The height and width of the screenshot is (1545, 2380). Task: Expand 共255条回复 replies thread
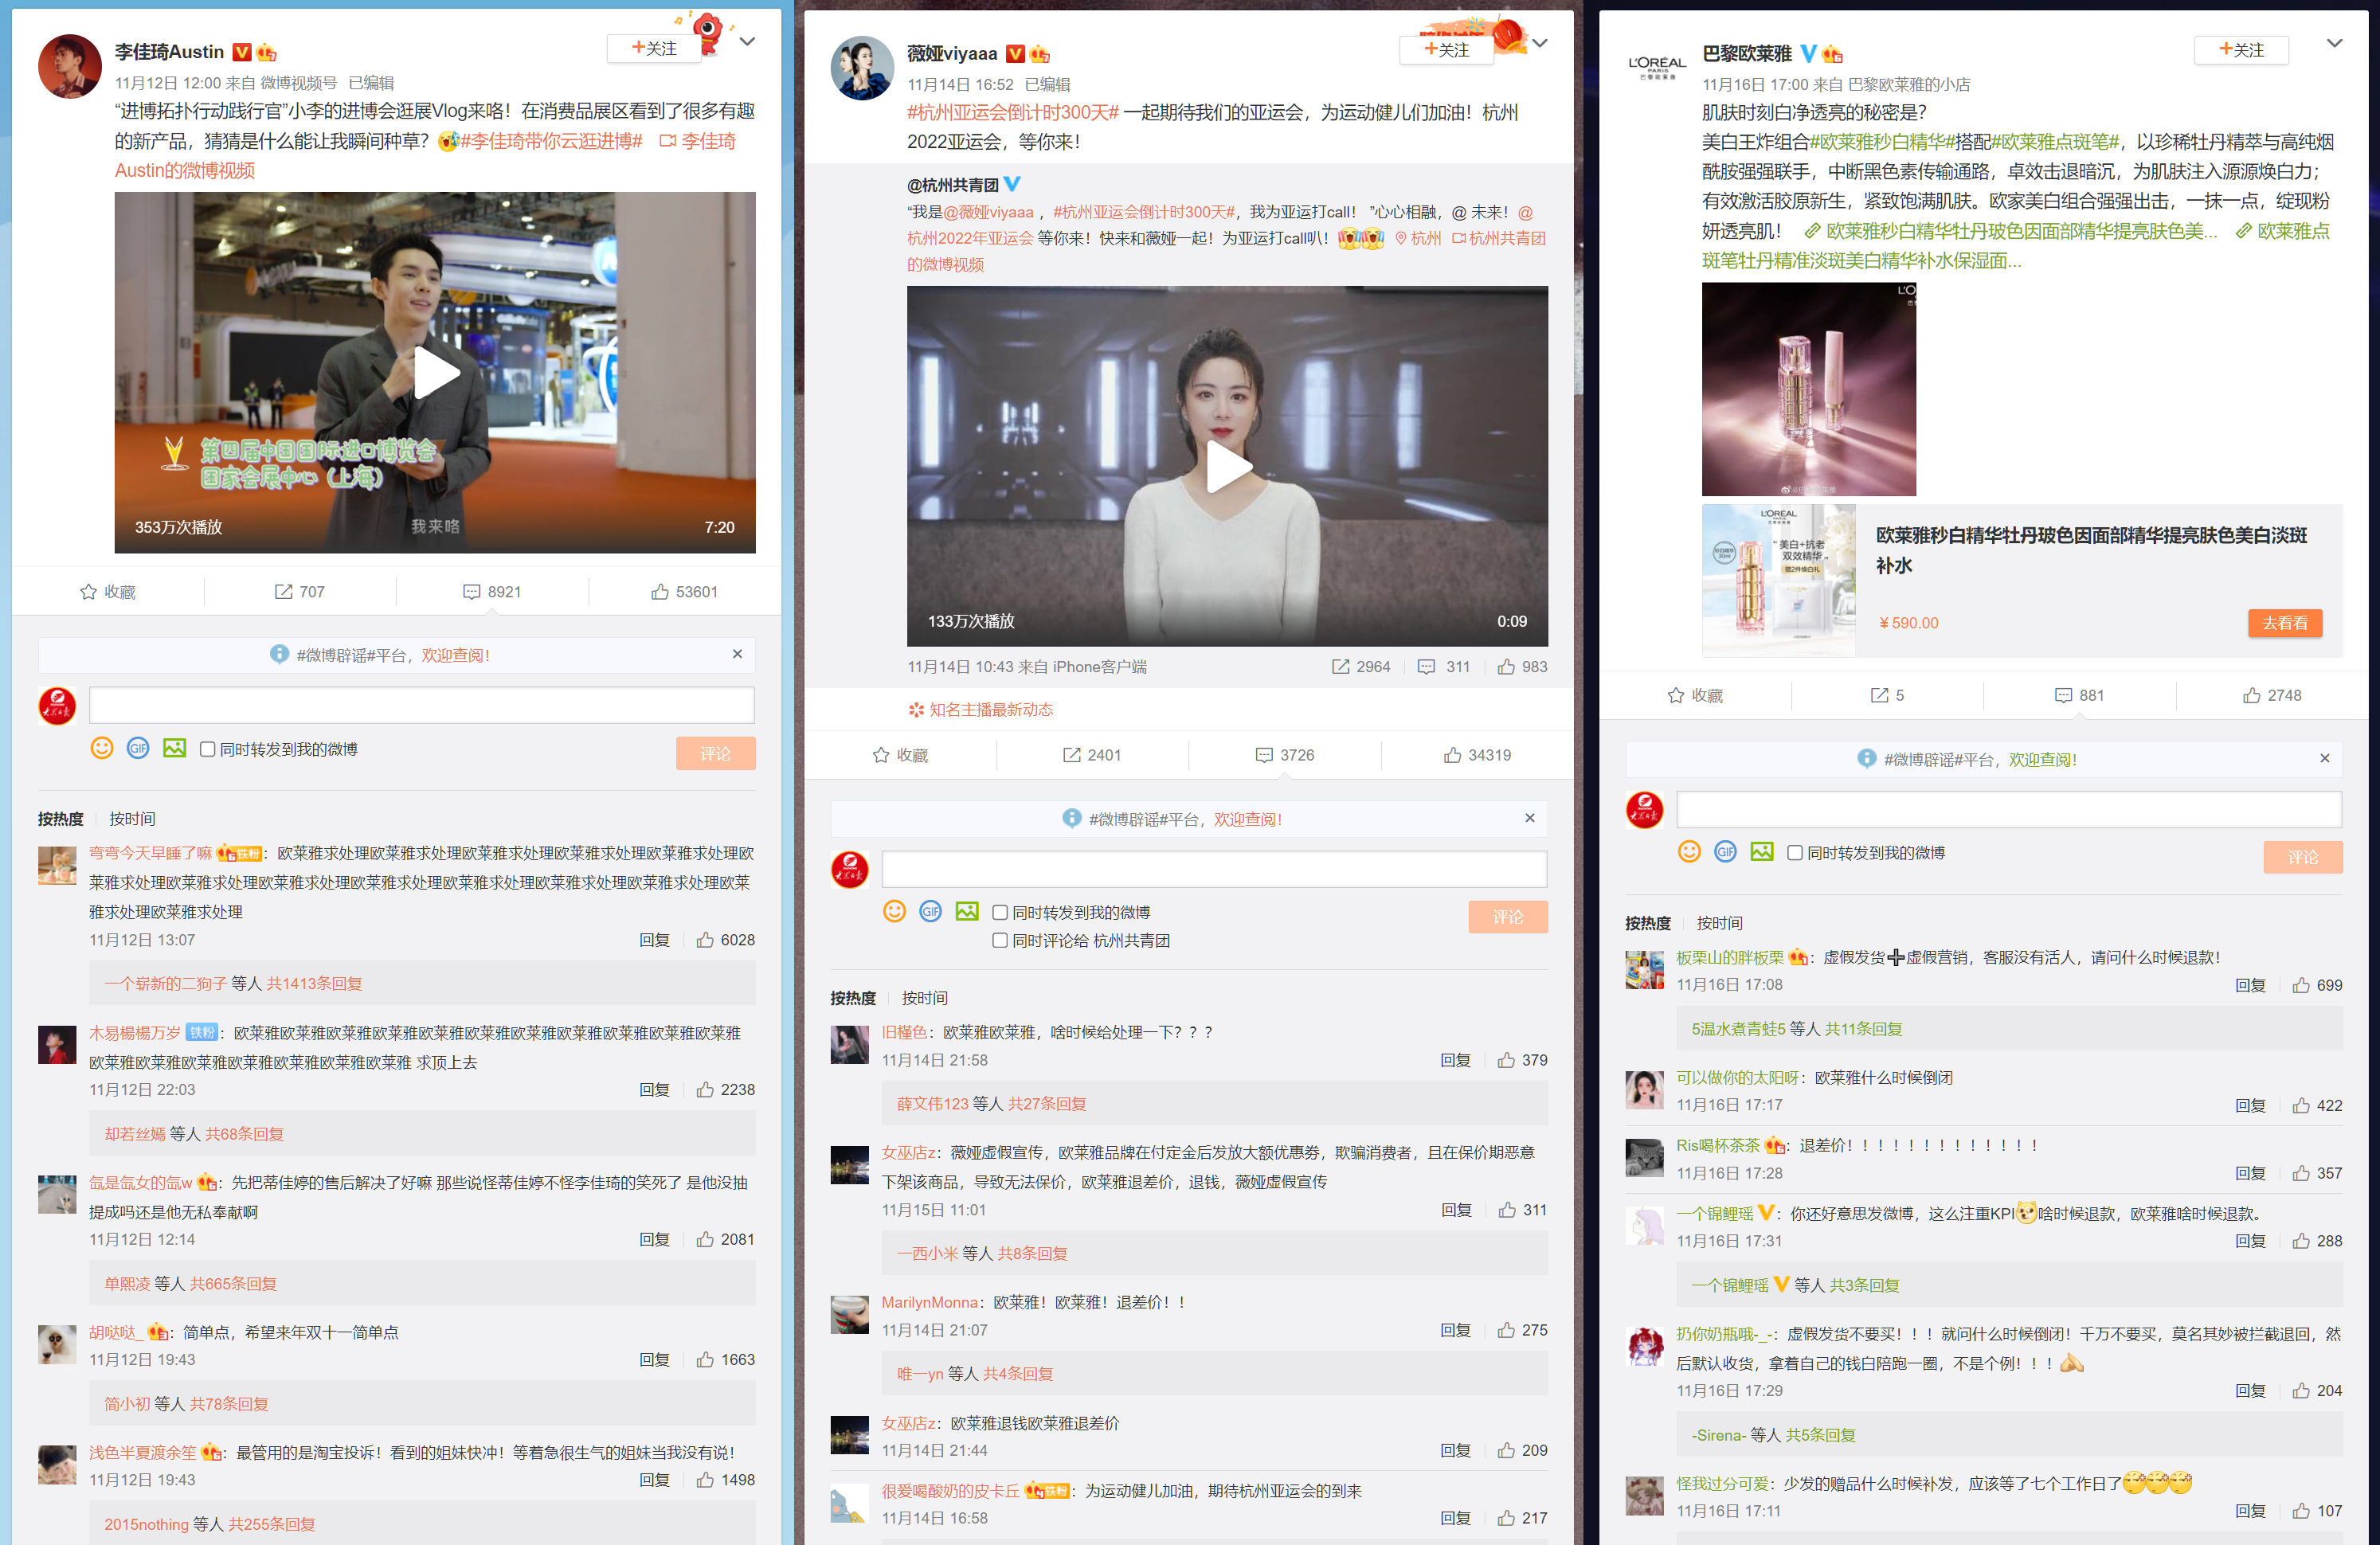click(x=271, y=1524)
